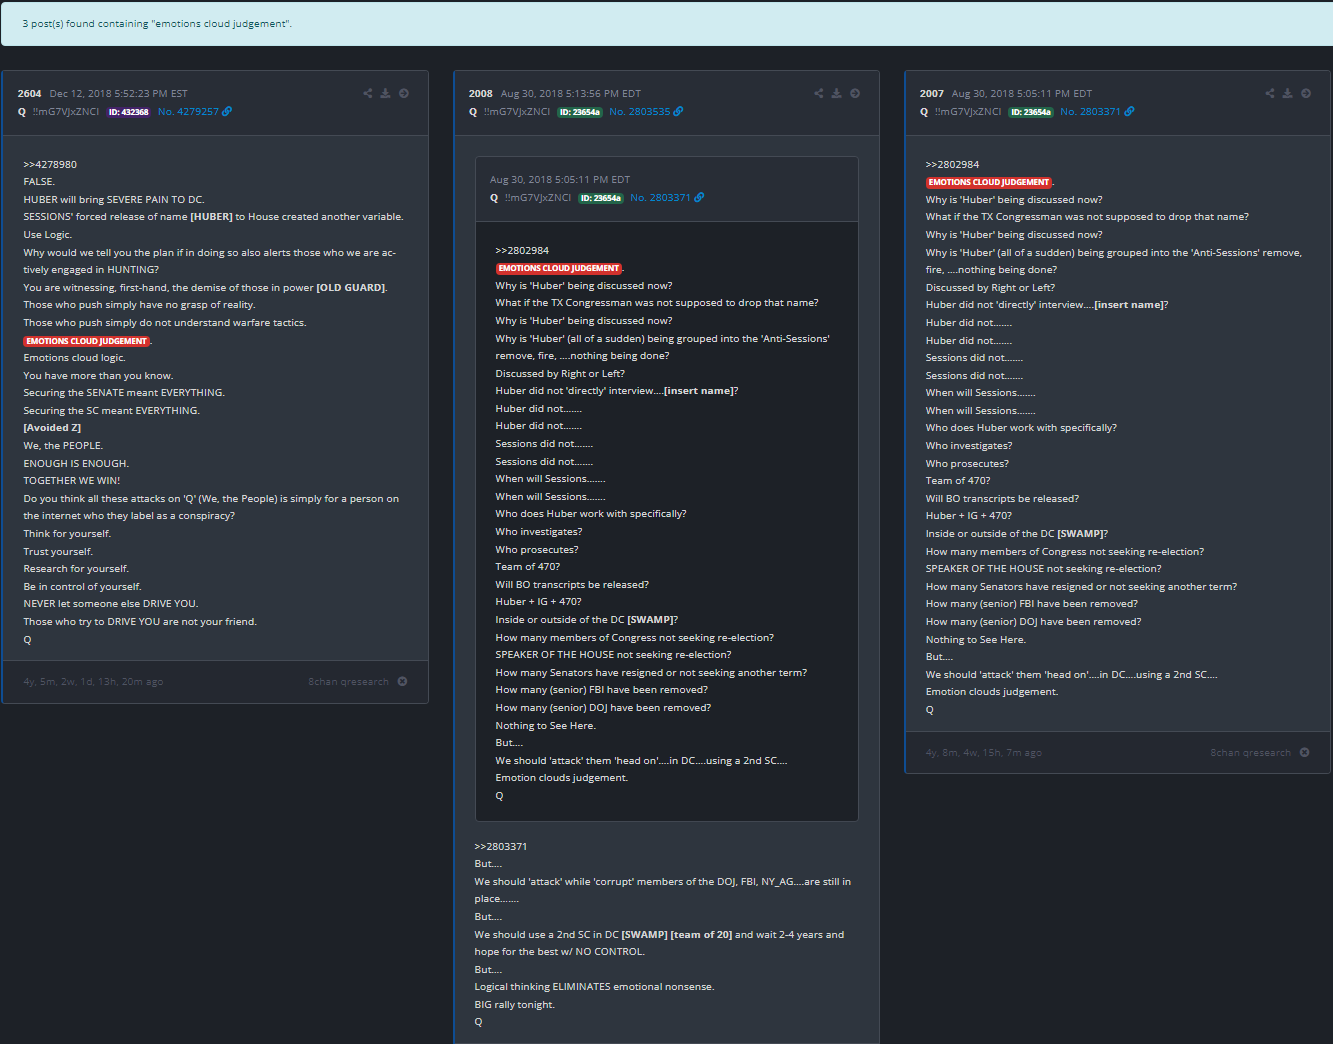
Task: Click circle icon next to 8chan qresearch in post 2007
Action: pyautogui.click(x=1304, y=752)
